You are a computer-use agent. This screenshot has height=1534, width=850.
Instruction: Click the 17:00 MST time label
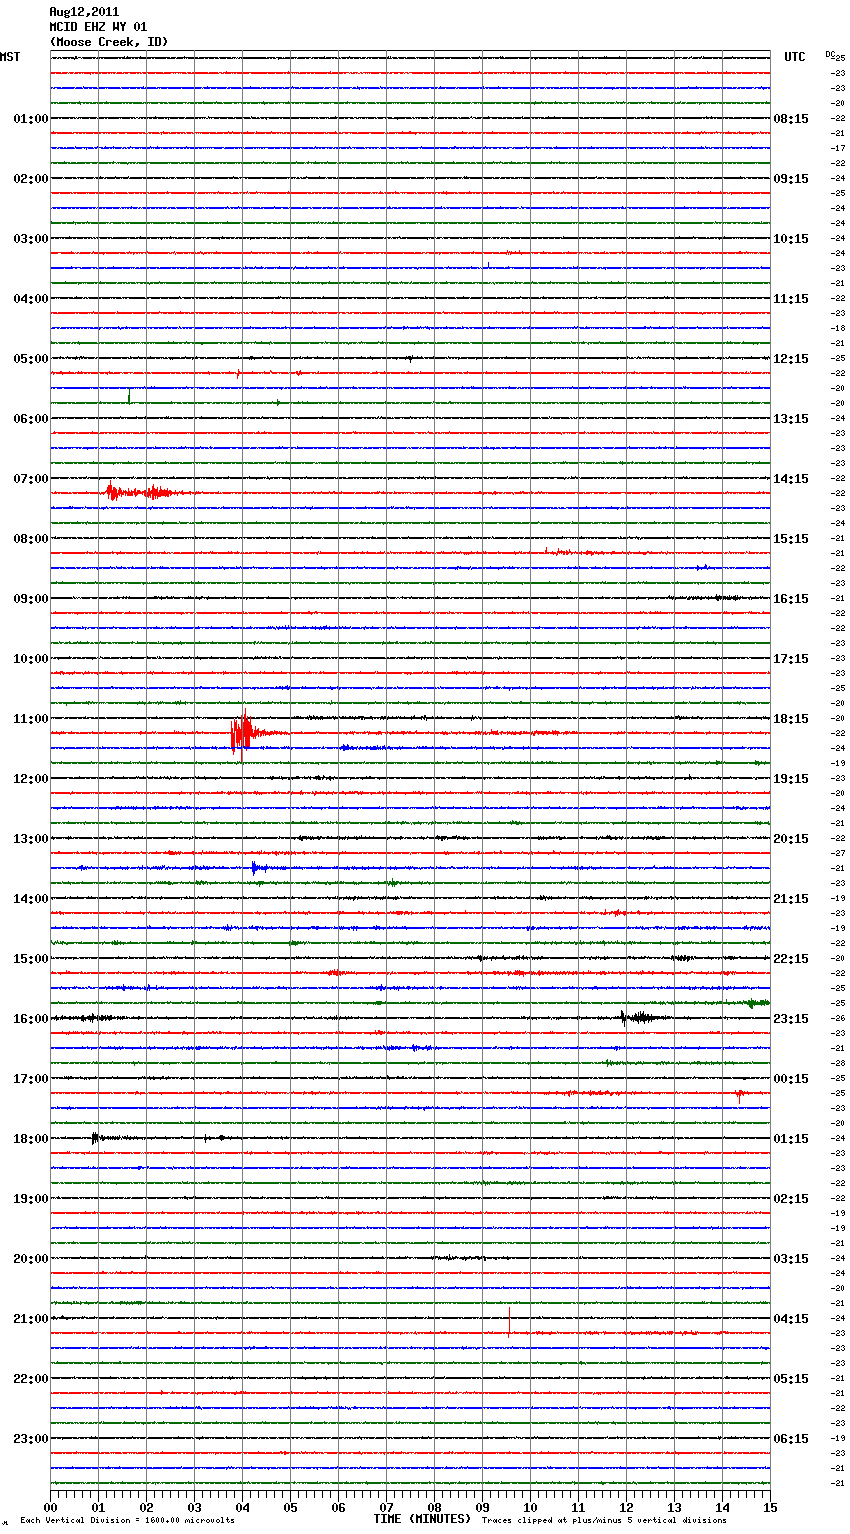coord(31,1079)
